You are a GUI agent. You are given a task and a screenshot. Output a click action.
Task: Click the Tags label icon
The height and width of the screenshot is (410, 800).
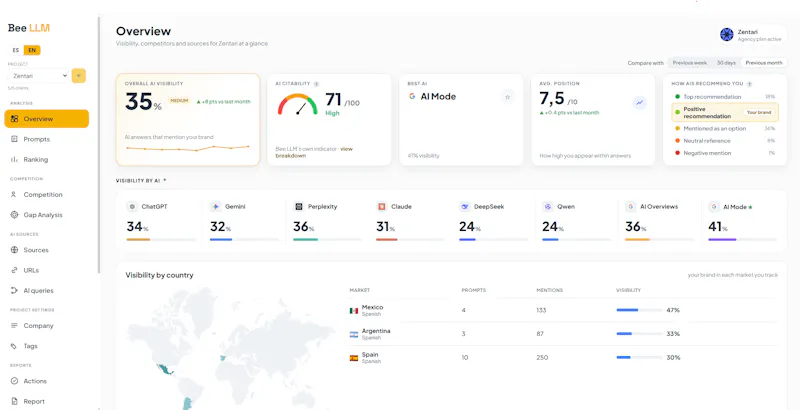coord(14,346)
